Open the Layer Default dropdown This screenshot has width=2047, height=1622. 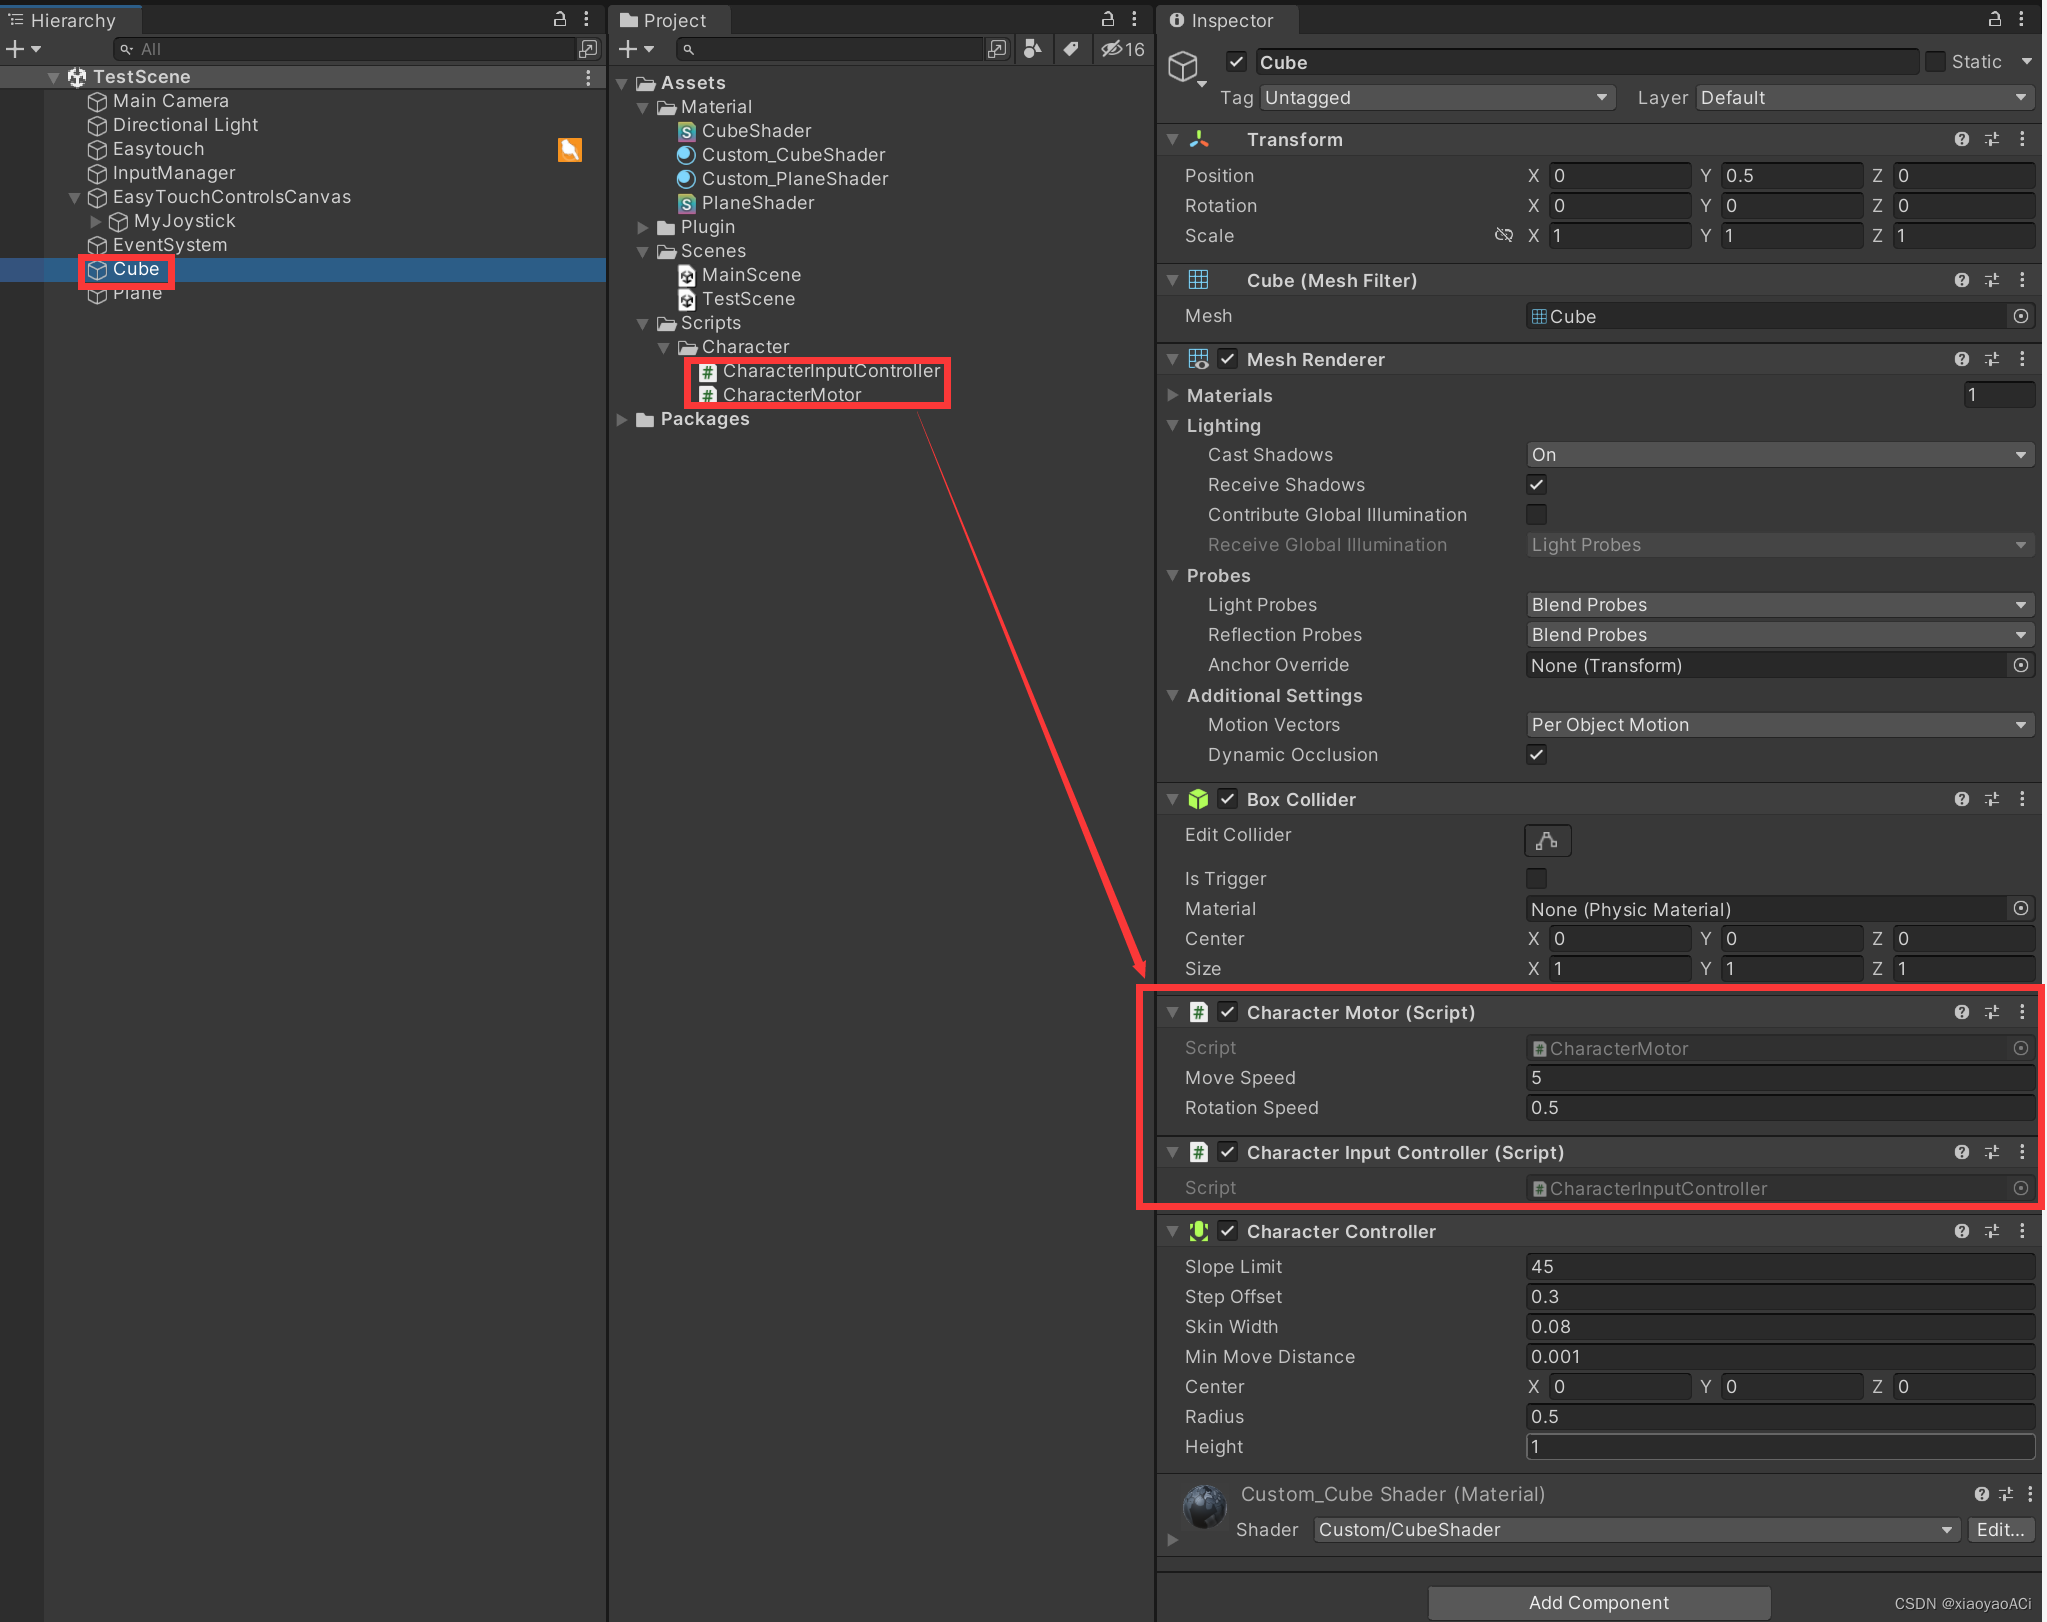1866,98
